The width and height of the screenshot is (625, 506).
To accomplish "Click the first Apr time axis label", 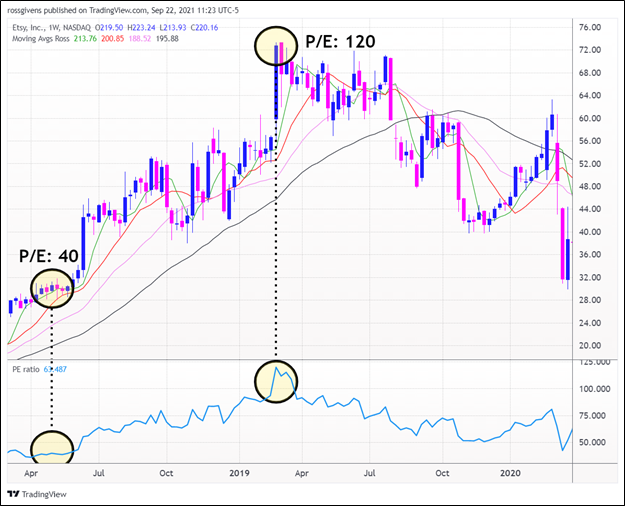I will coord(31,473).
